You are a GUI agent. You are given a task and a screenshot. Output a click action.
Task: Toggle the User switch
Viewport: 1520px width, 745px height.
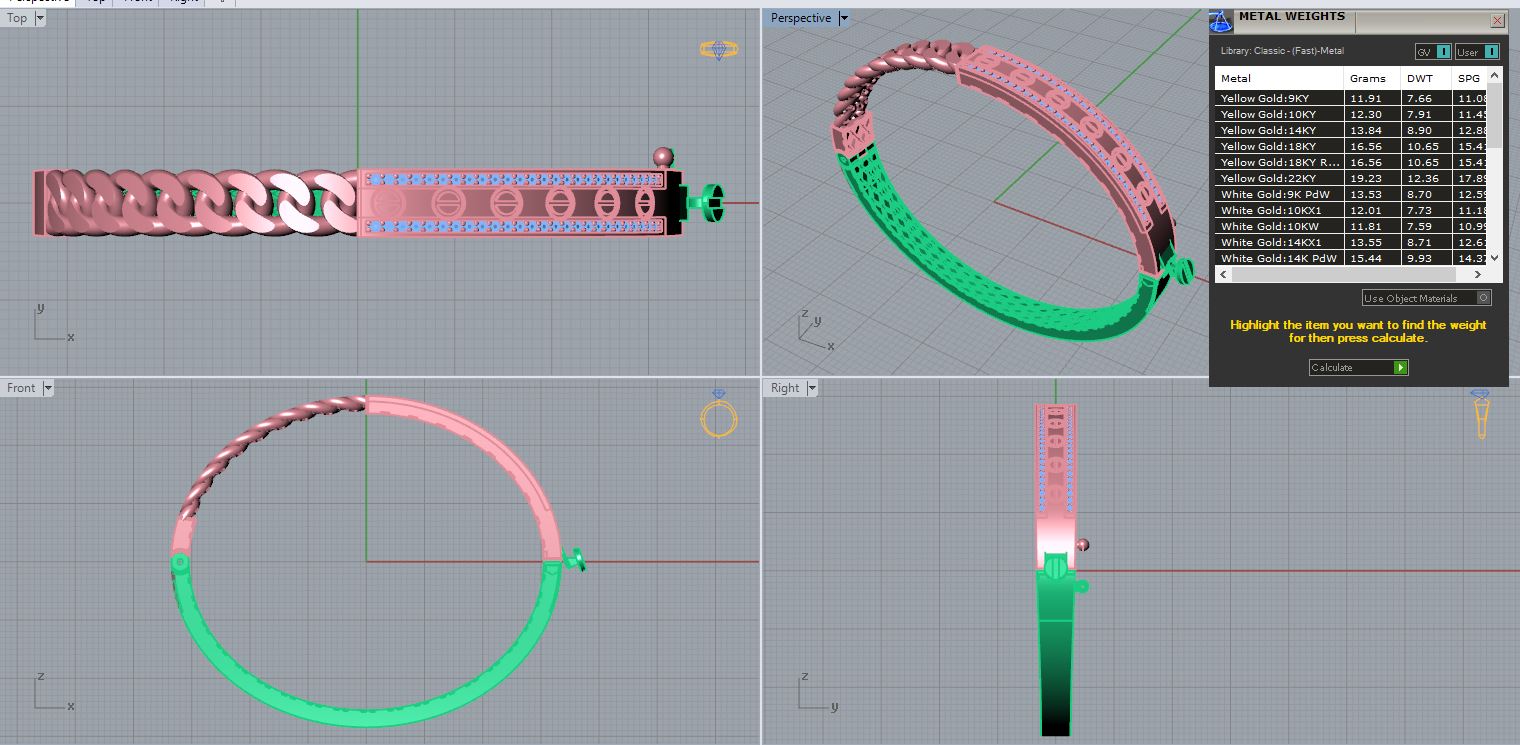[1478, 52]
